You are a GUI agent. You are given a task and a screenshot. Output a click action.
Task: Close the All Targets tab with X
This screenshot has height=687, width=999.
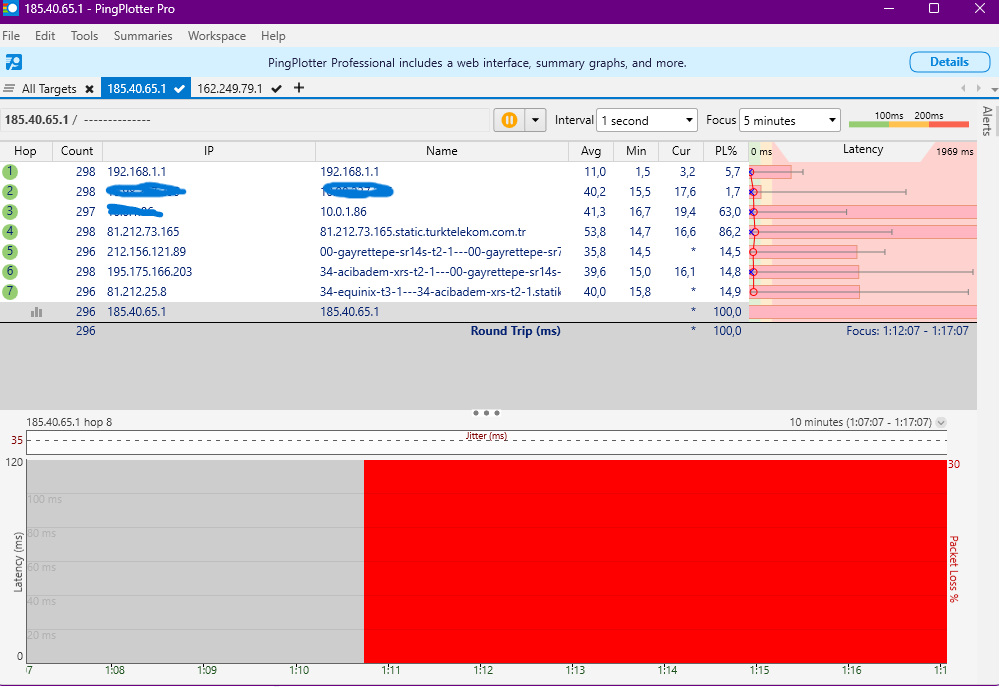[89, 89]
